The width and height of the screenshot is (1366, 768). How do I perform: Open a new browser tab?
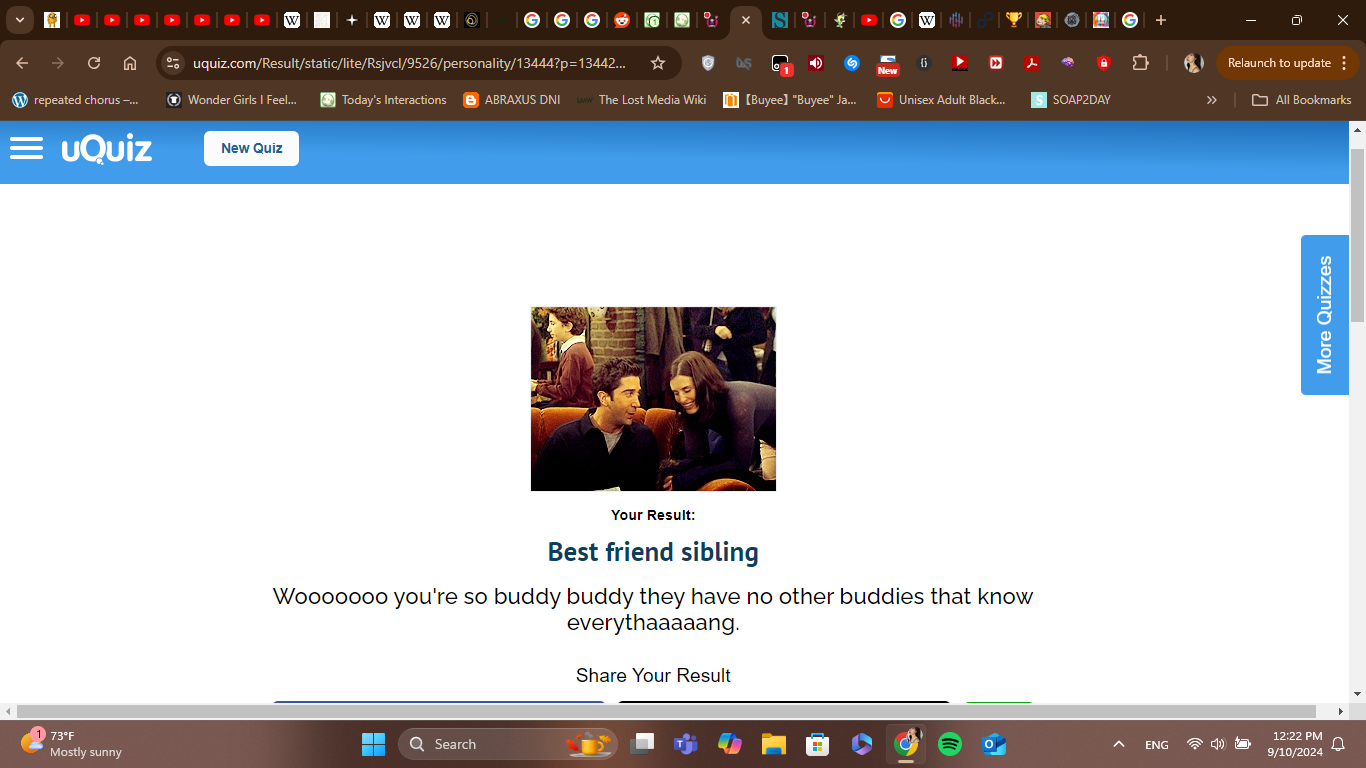(1160, 20)
